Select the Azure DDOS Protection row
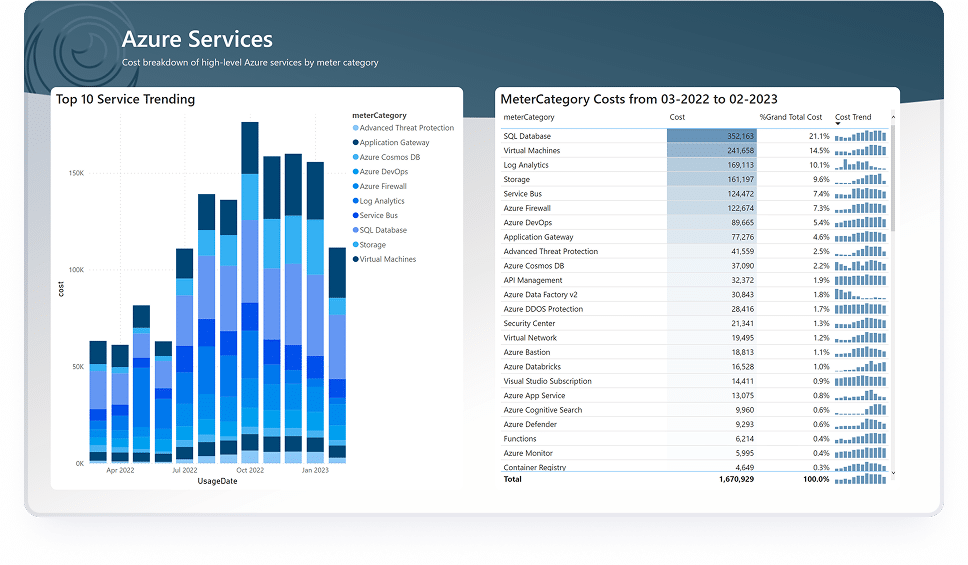 click(695, 309)
